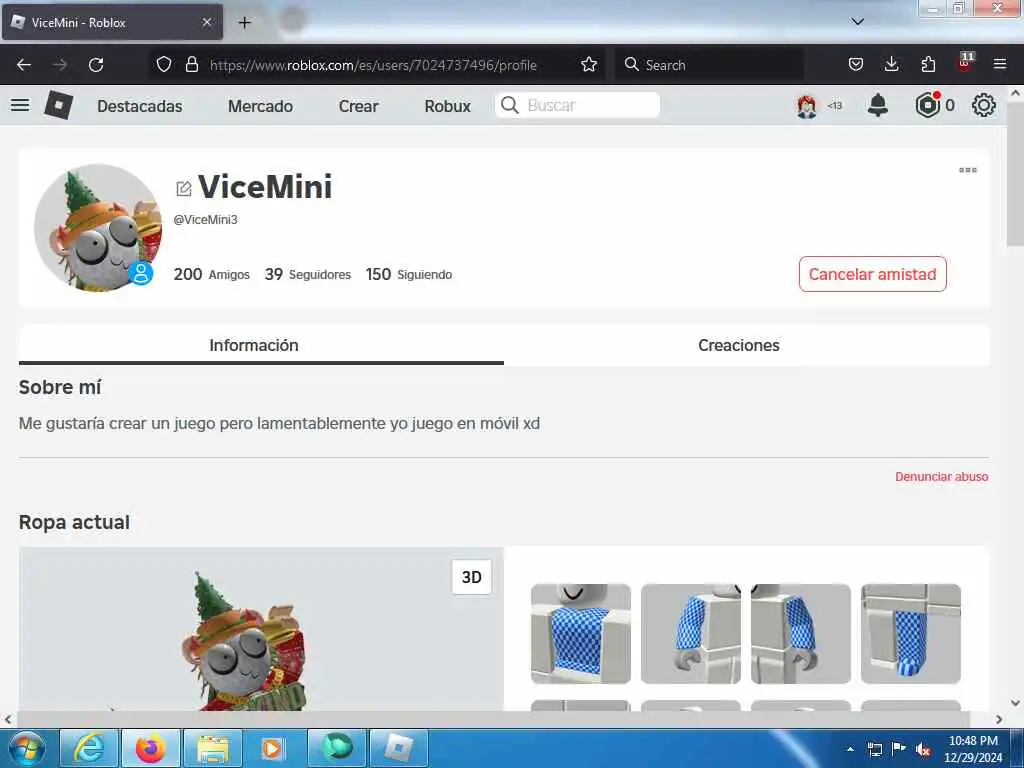Click the vertical scrollbar down arrow
The image size is (1024, 768).
(1016, 703)
